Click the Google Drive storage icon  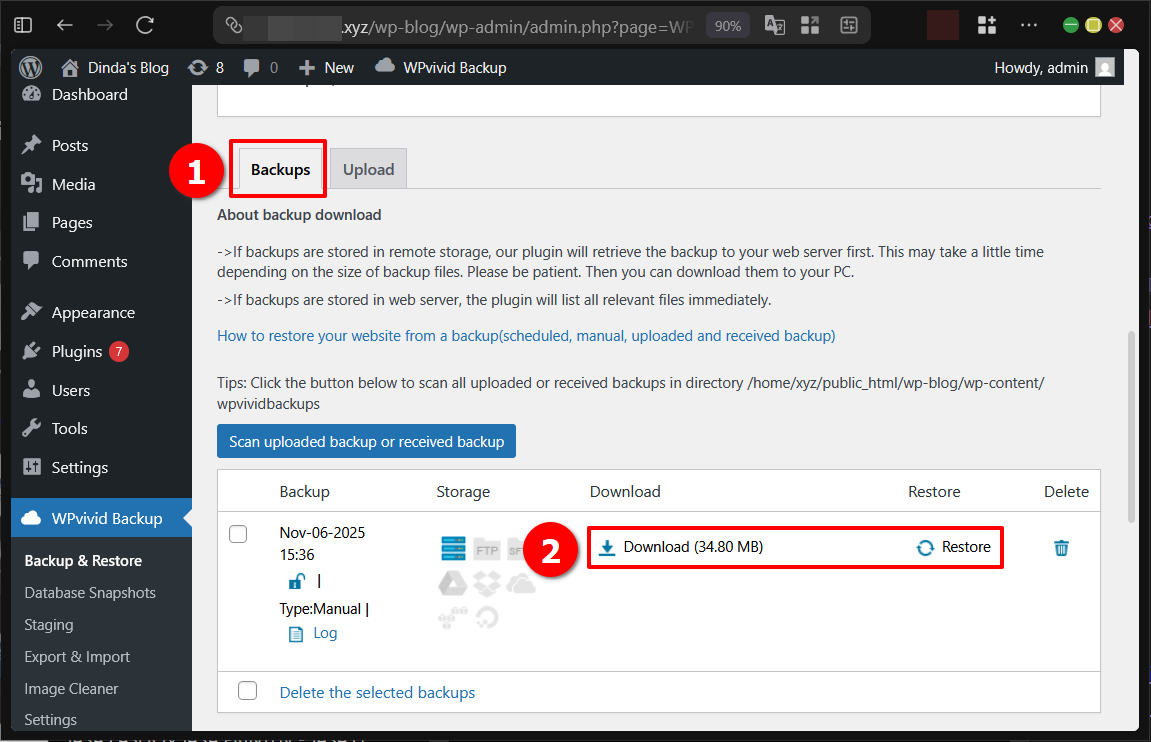(x=453, y=583)
